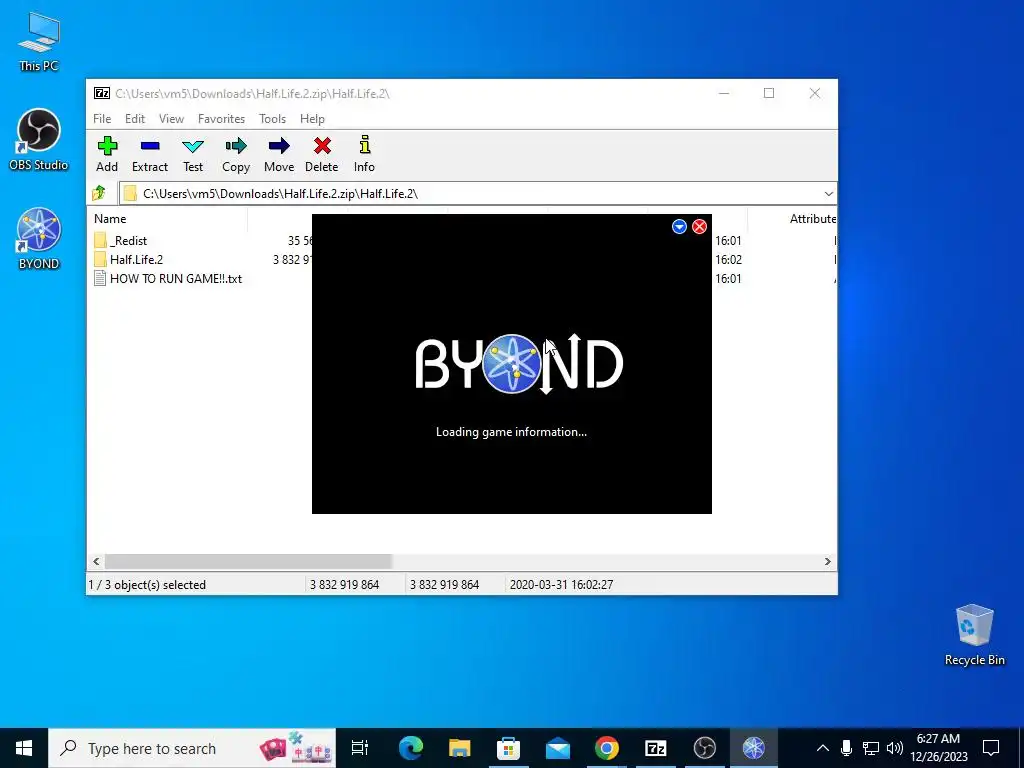Open the Info toolbar icon in 7-Zip
The height and width of the screenshot is (768, 1024).
coord(364,155)
